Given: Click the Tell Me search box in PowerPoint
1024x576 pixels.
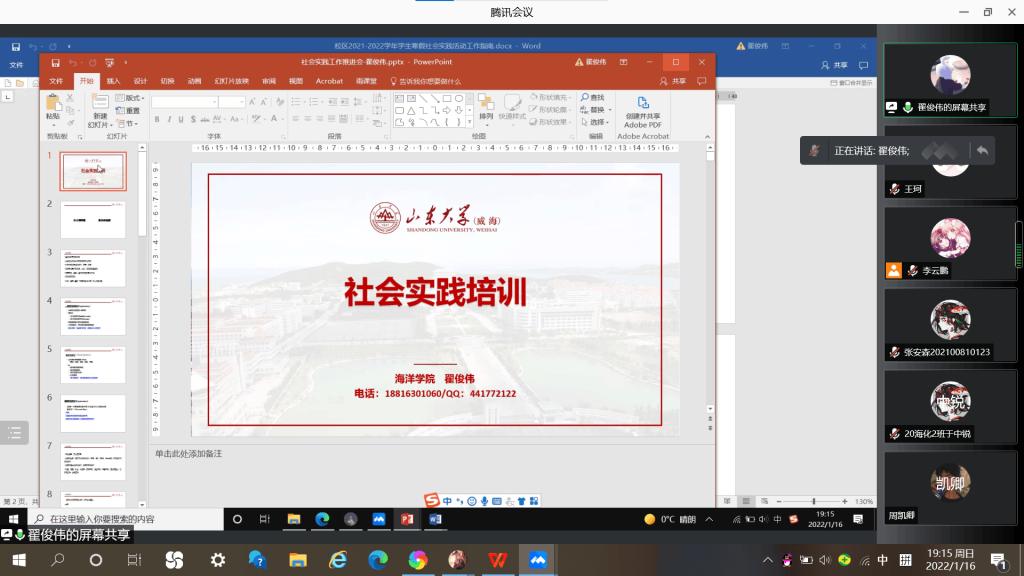Looking at the screenshot, I should [x=426, y=81].
